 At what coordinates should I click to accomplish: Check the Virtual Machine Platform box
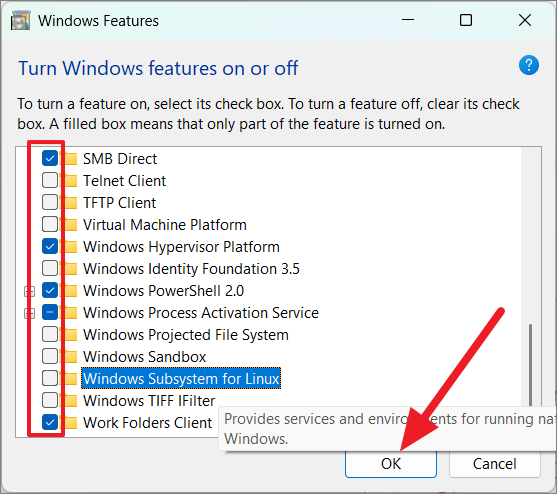pos(50,224)
